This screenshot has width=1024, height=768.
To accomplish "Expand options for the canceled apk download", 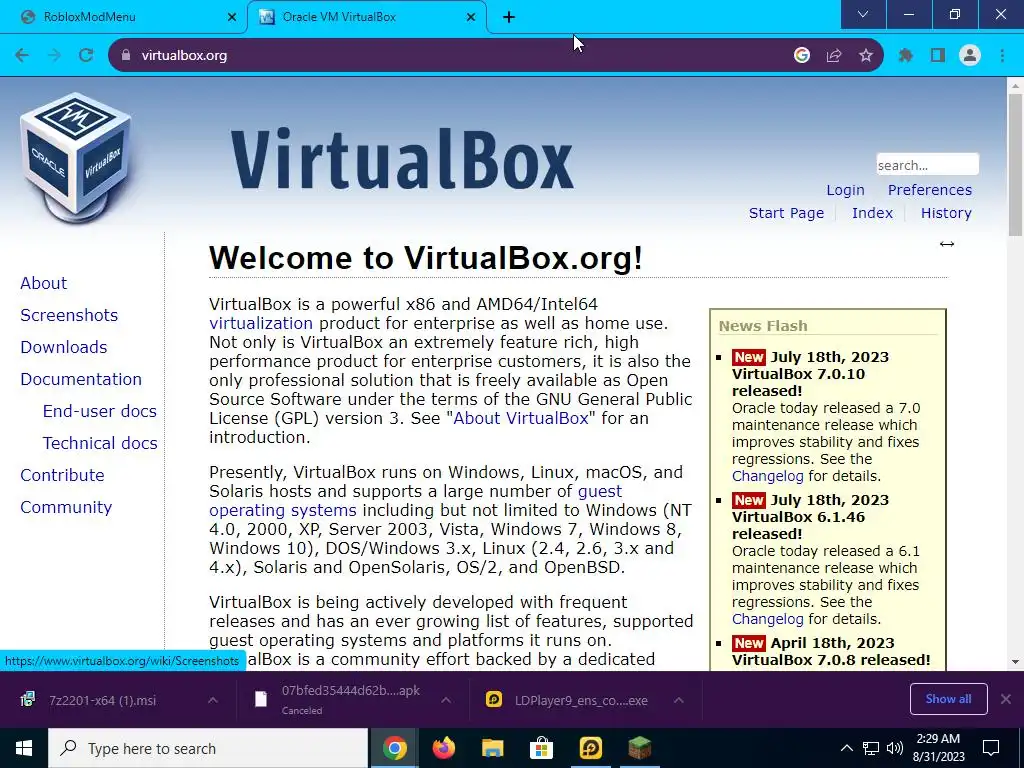I will click(x=446, y=700).
